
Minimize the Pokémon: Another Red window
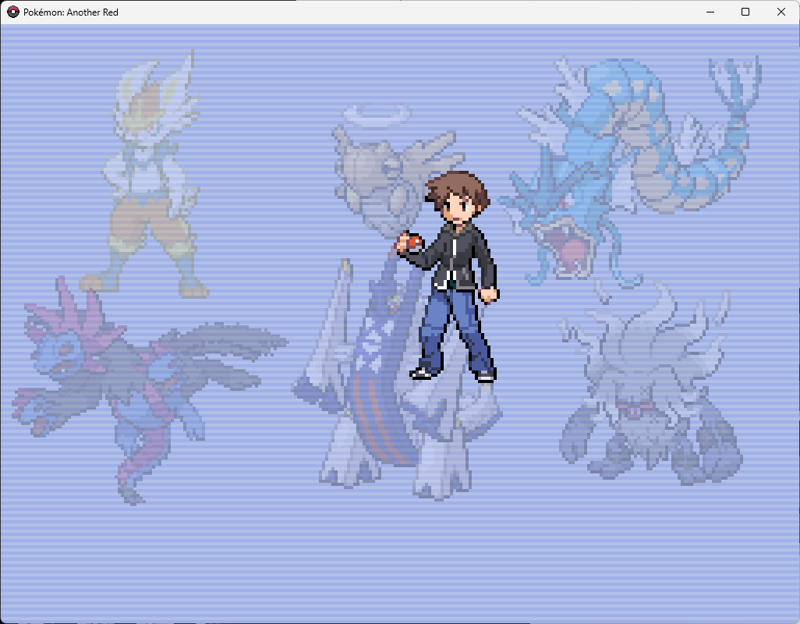[710, 12]
